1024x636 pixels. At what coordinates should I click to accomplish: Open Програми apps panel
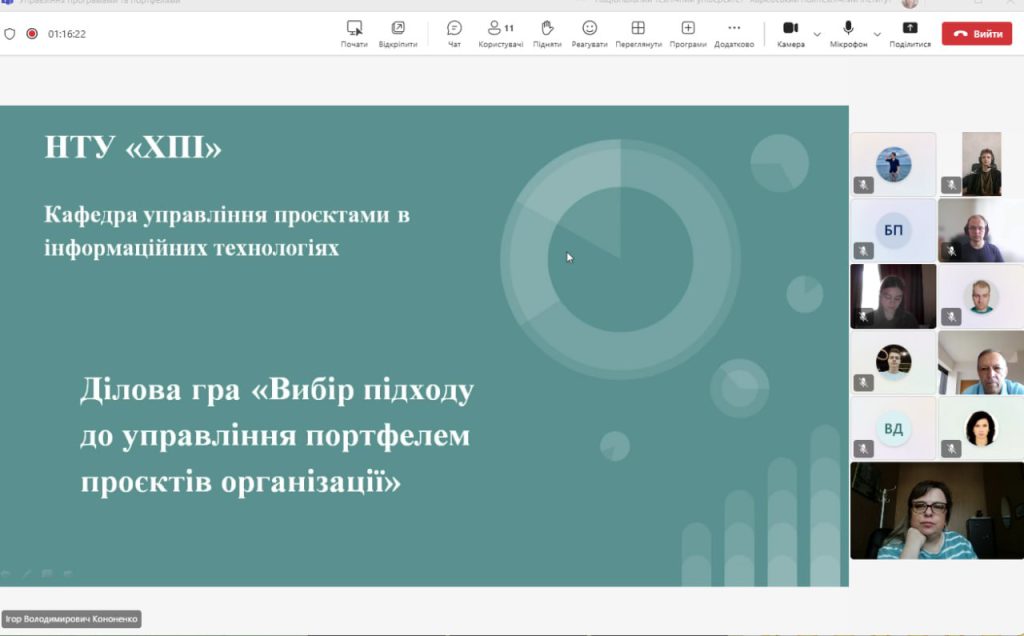(x=688, y=33)
